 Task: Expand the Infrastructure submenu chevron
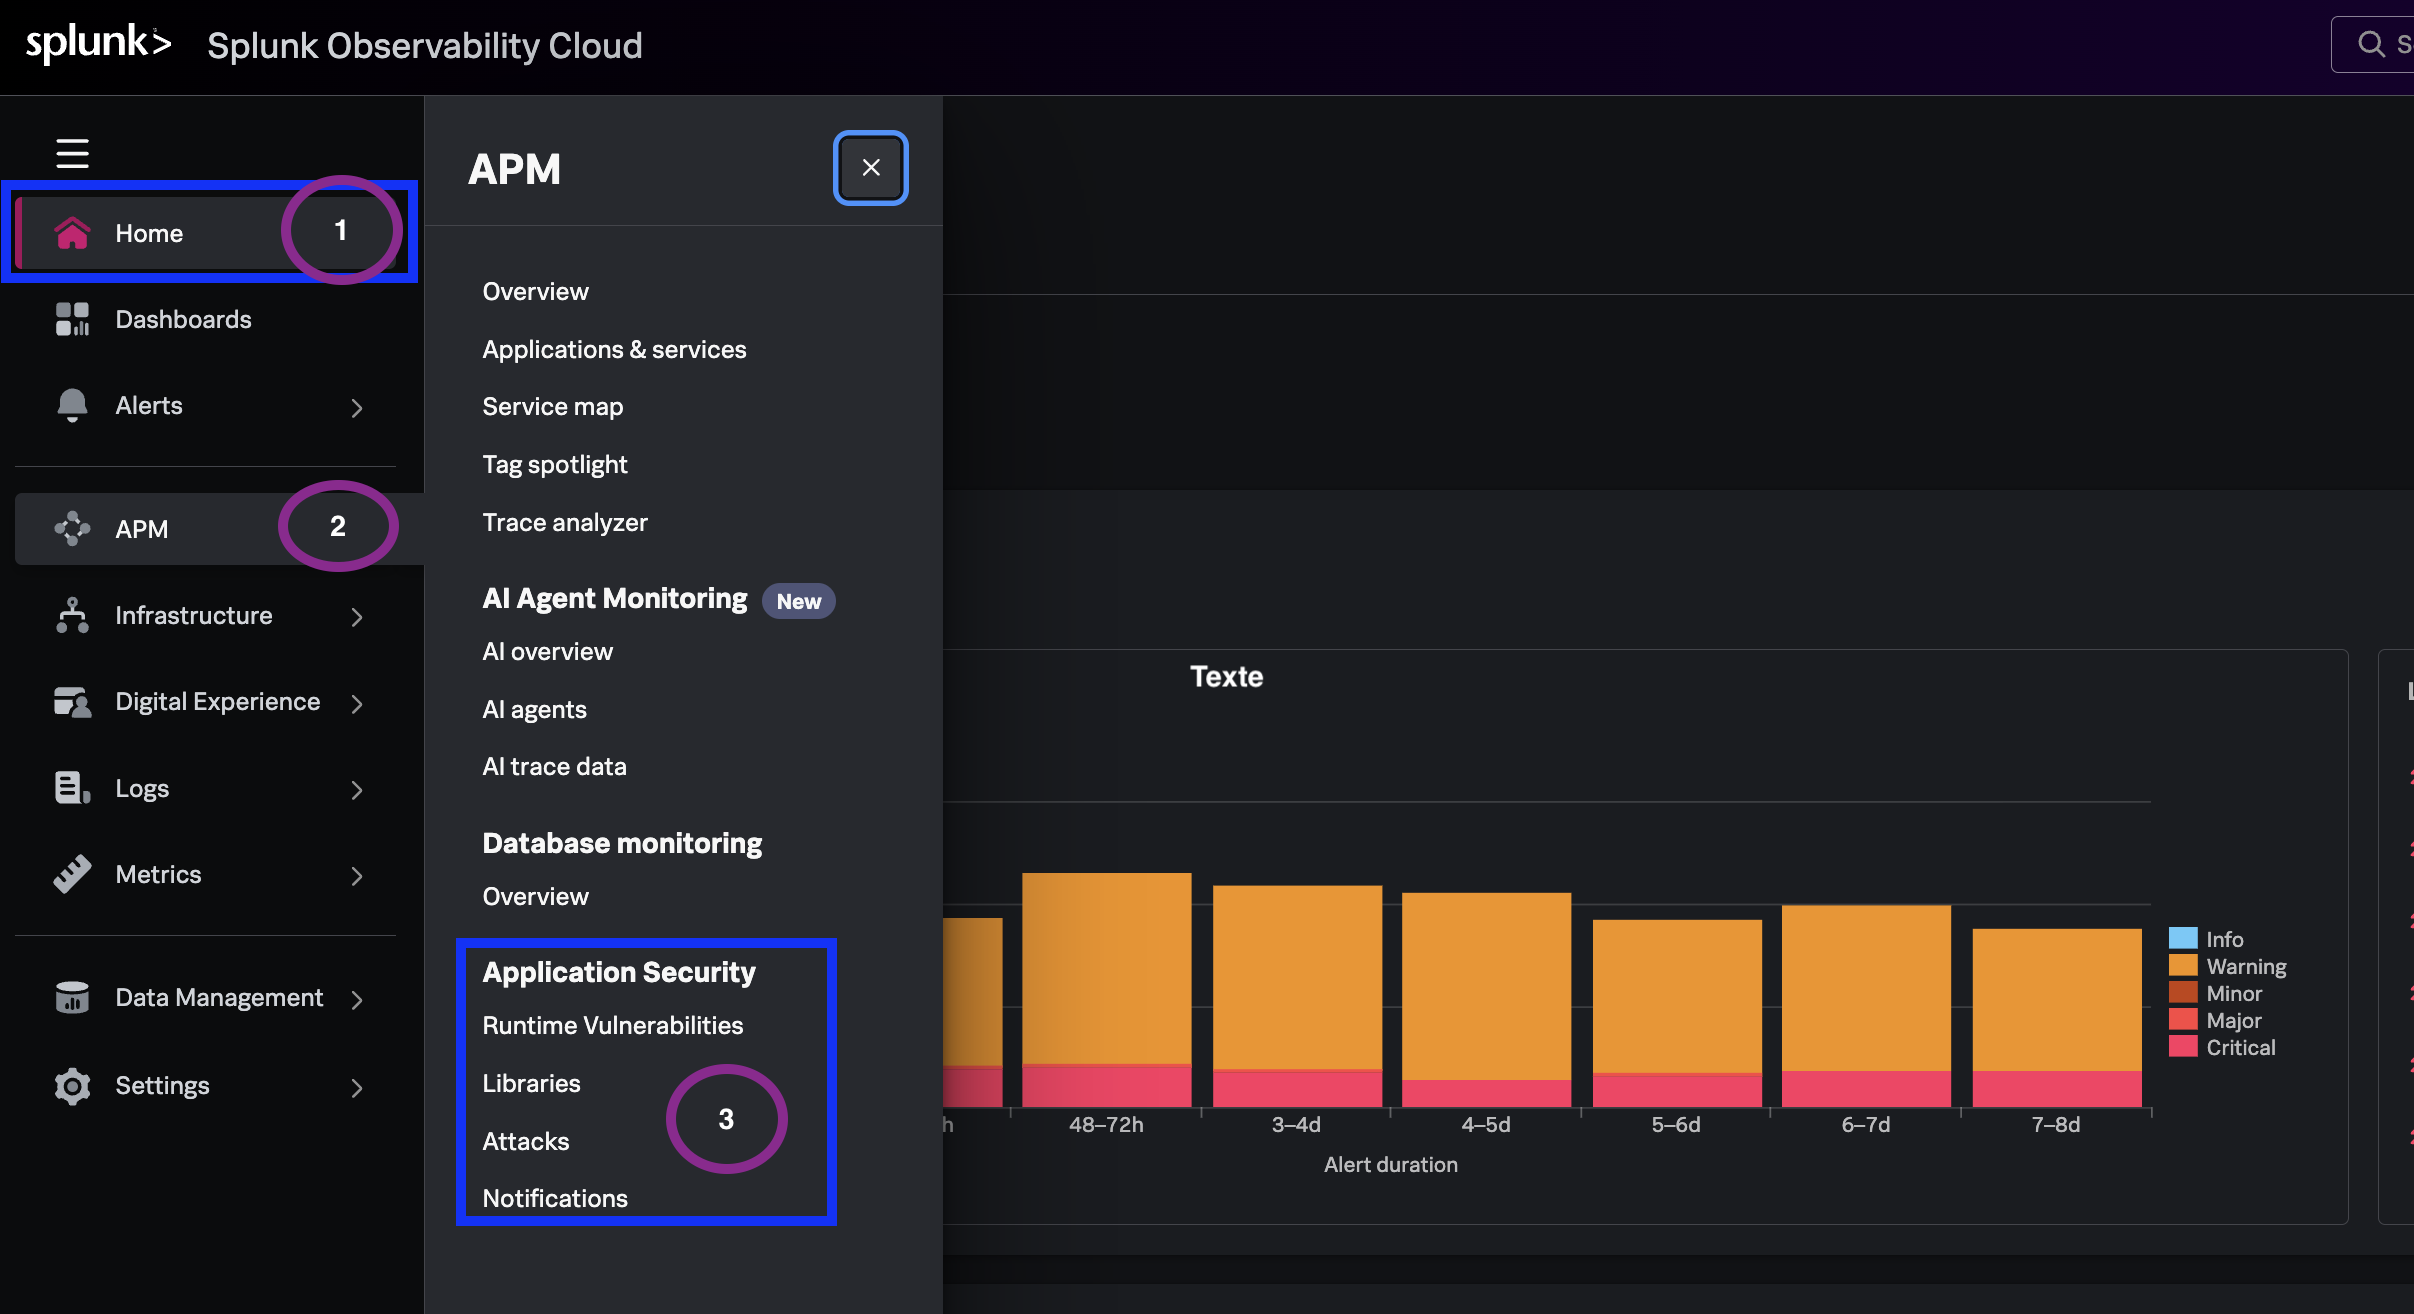point(357,617)
